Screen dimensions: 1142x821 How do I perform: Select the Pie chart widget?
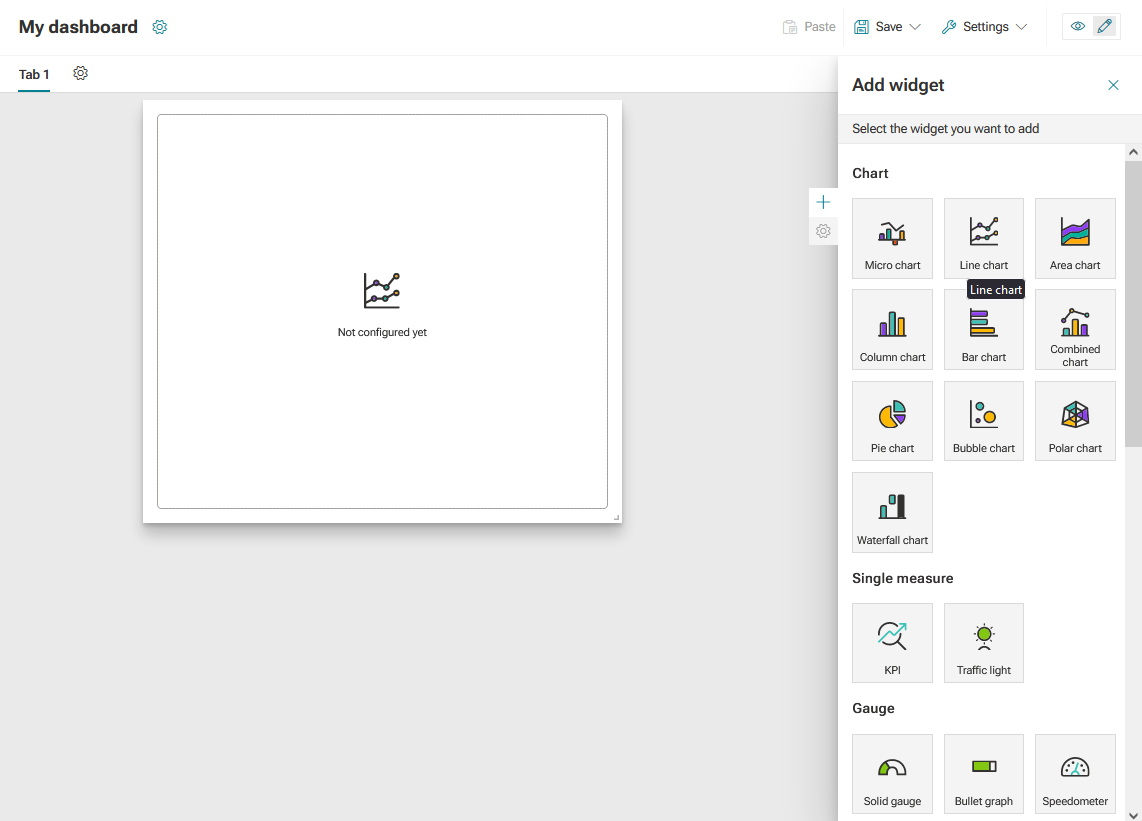892,421
